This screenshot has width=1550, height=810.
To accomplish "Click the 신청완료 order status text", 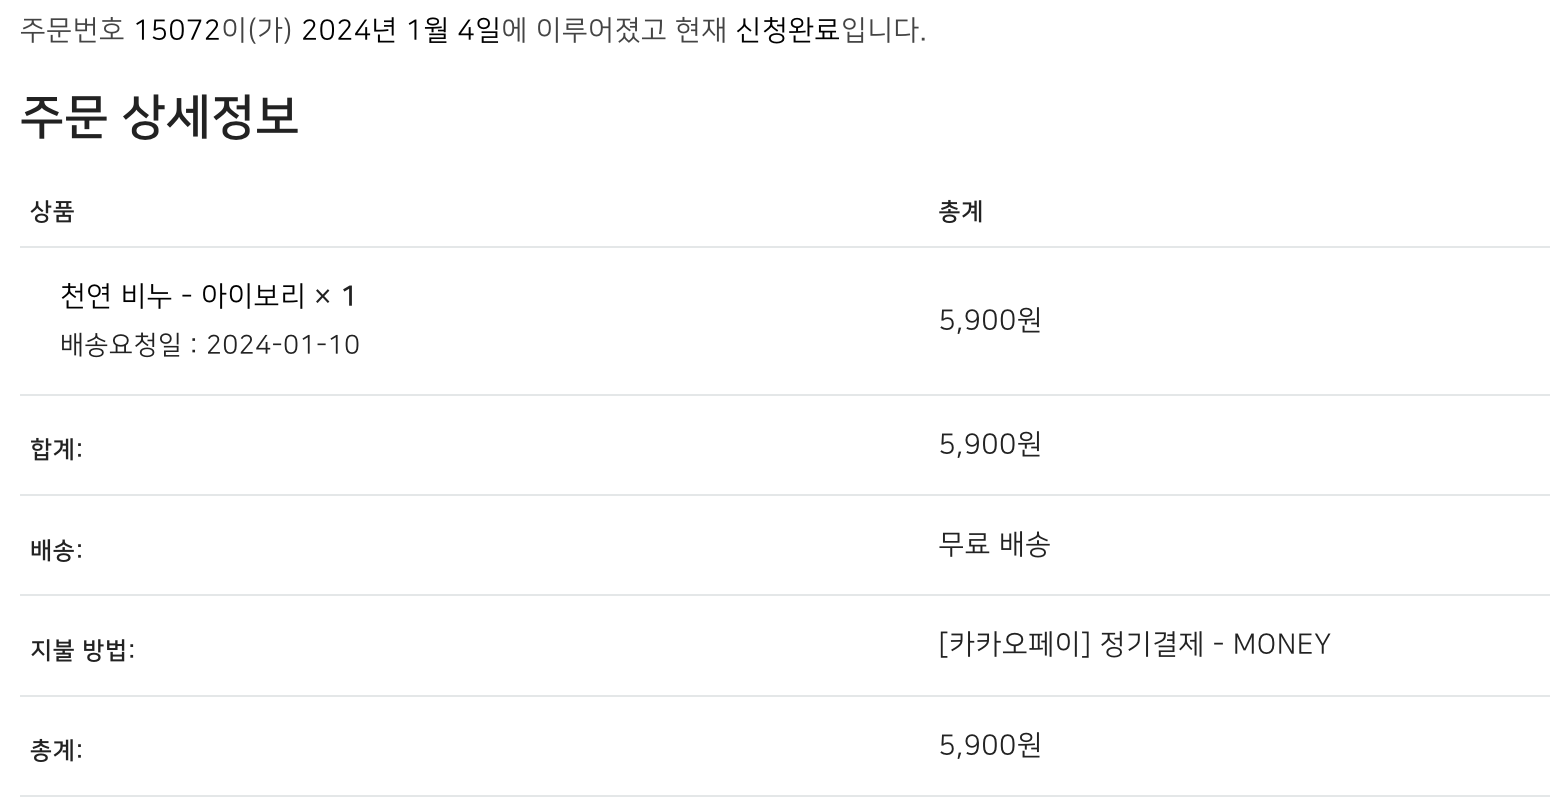I will [x=788, y=31].
